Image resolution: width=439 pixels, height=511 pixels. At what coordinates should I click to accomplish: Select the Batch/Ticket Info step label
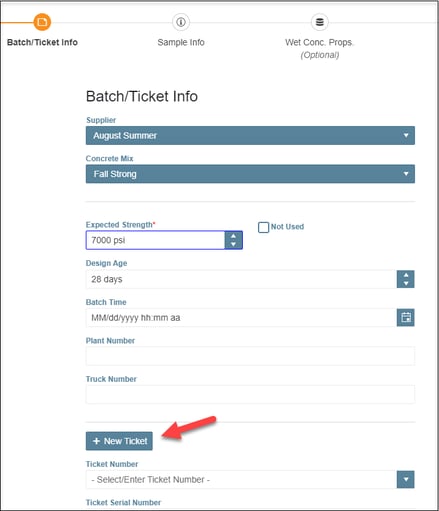[42, 42]
